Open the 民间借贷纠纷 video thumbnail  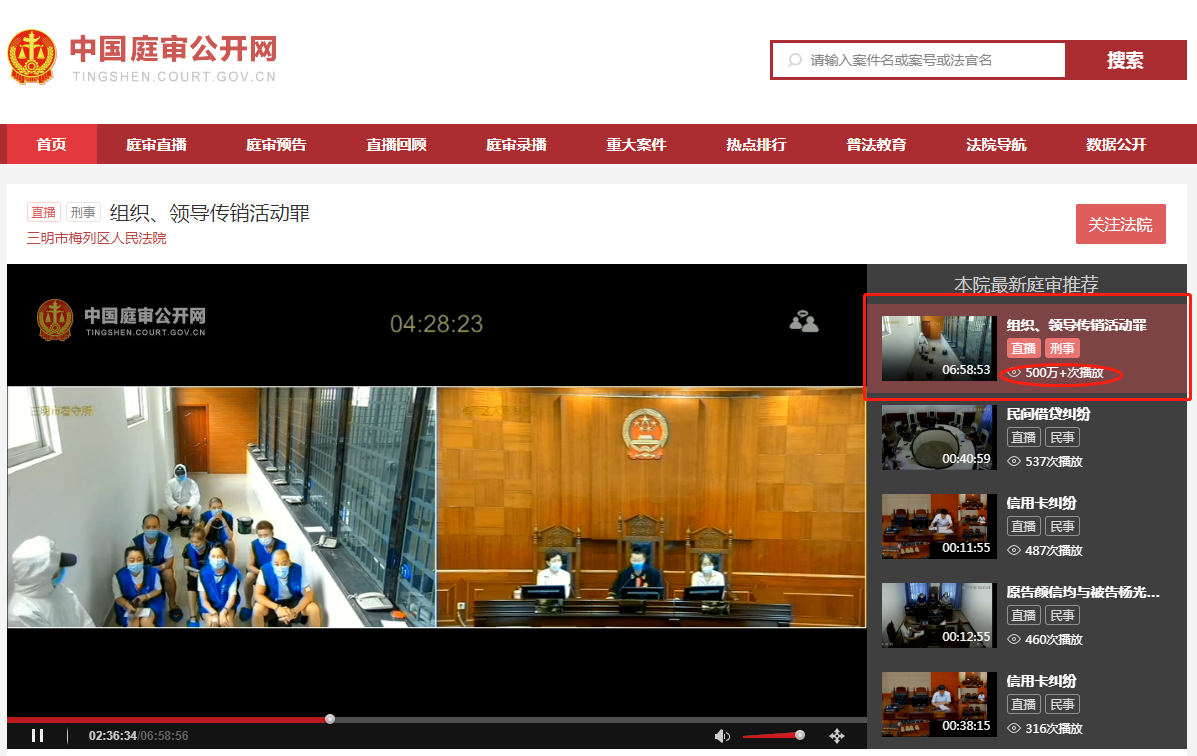(x=938, y=437)
